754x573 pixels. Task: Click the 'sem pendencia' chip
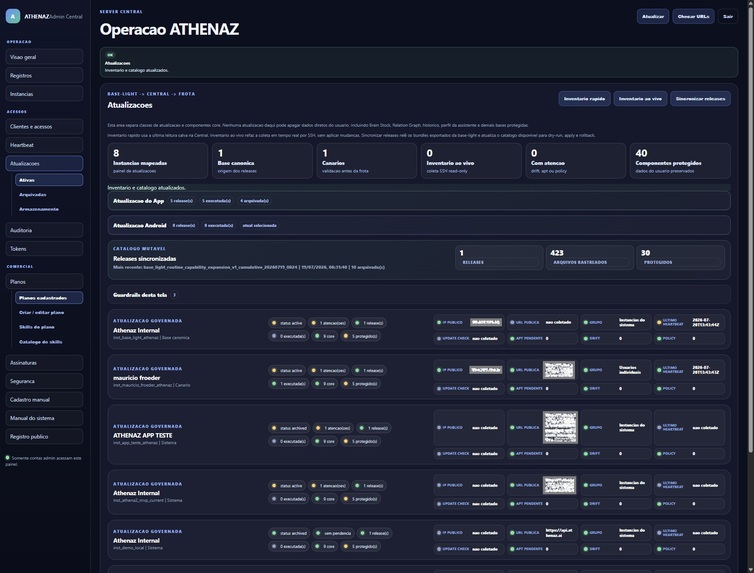334,533
